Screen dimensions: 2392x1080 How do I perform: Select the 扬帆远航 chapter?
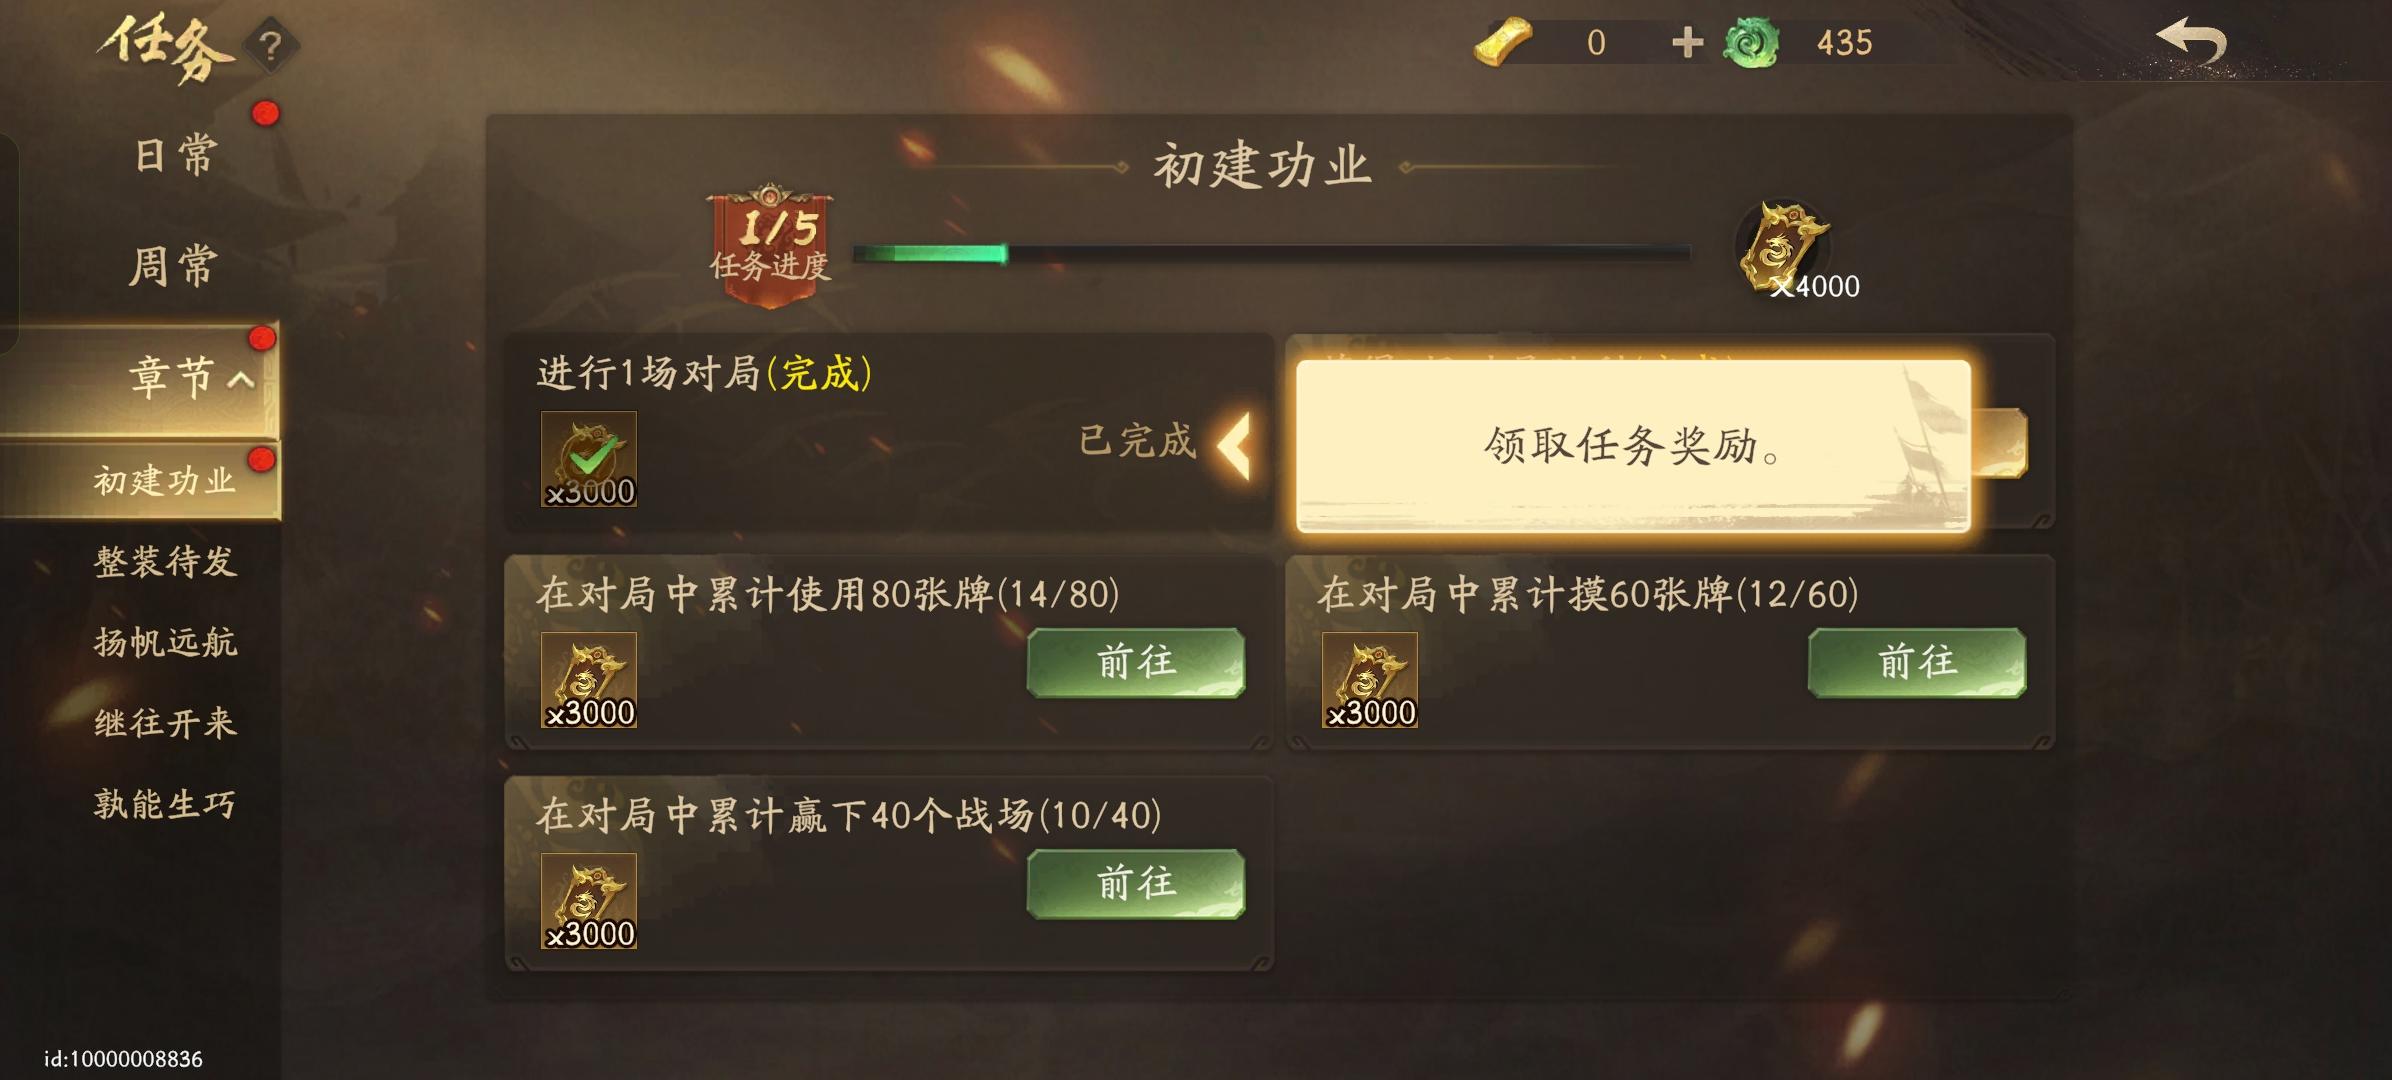click(x=166, y=642)
